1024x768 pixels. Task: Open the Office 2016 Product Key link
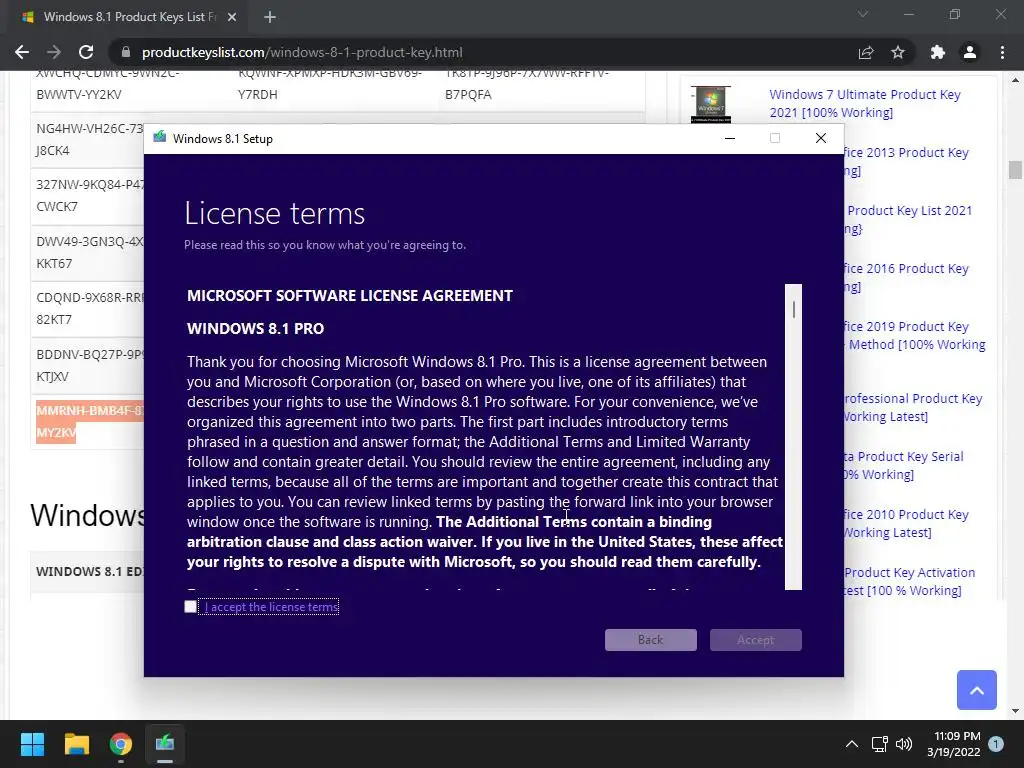point(905,277)
